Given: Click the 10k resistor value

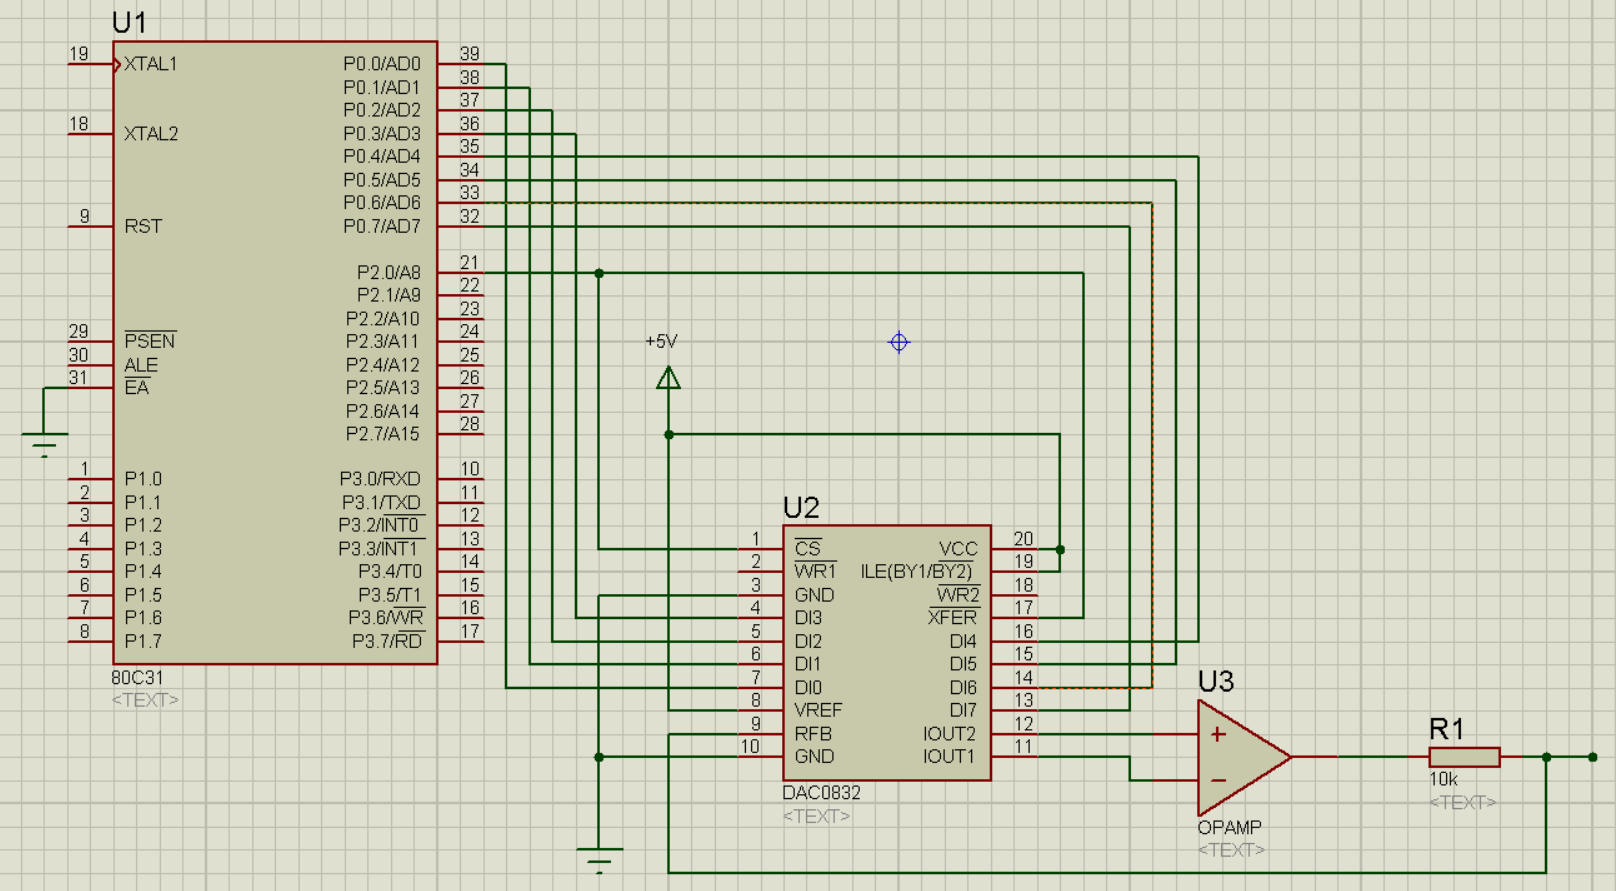Looking at the screenshot, I should pos(1443,780).
